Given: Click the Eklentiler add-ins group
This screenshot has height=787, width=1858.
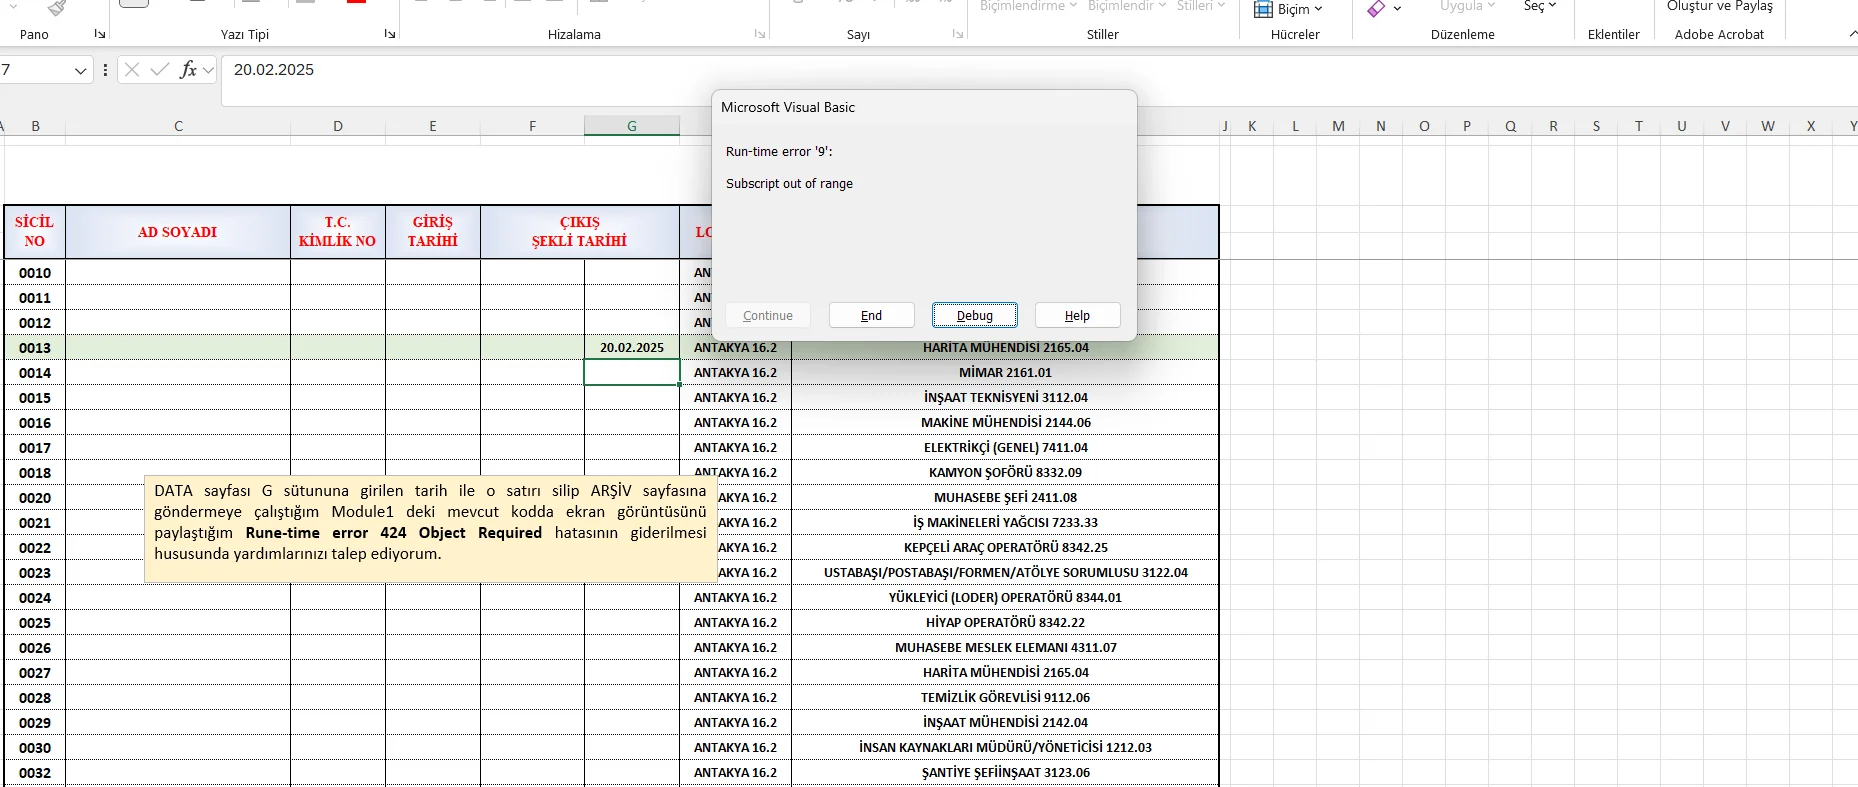Looking at the screenshot, I should tap(1613, 34).
